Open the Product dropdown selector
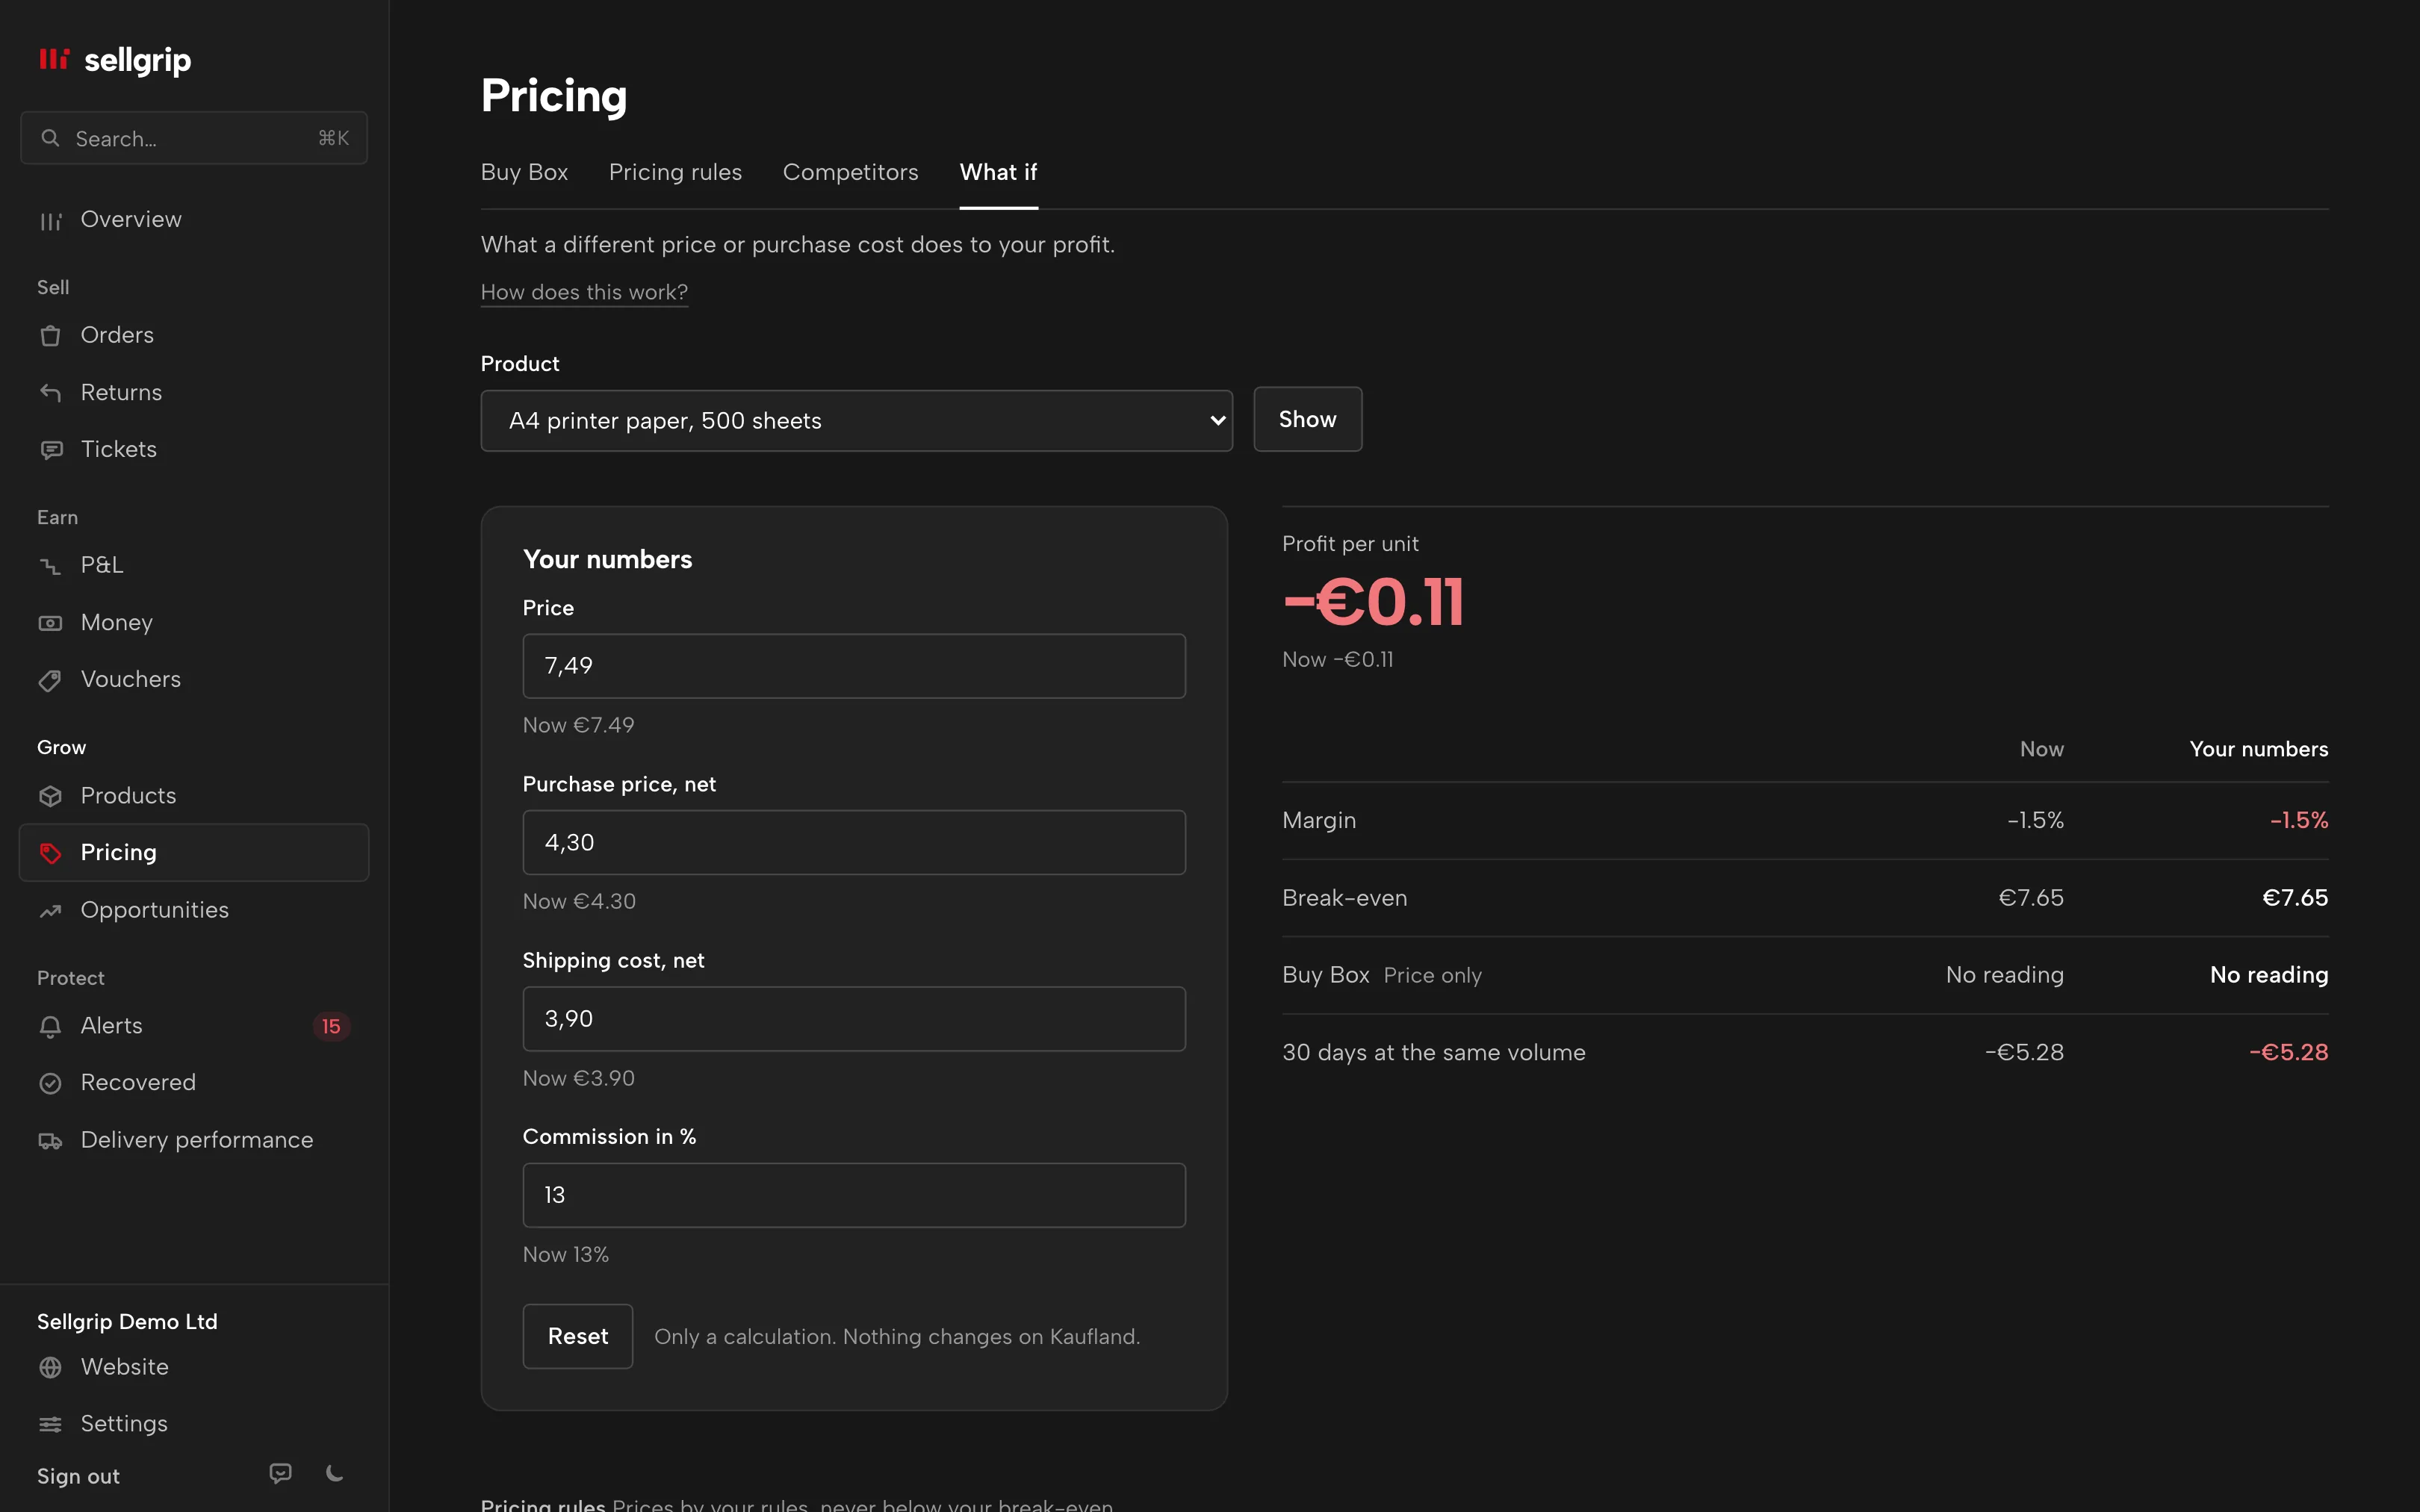The height and width of the screenshot is (1512, 2420). 856,421
